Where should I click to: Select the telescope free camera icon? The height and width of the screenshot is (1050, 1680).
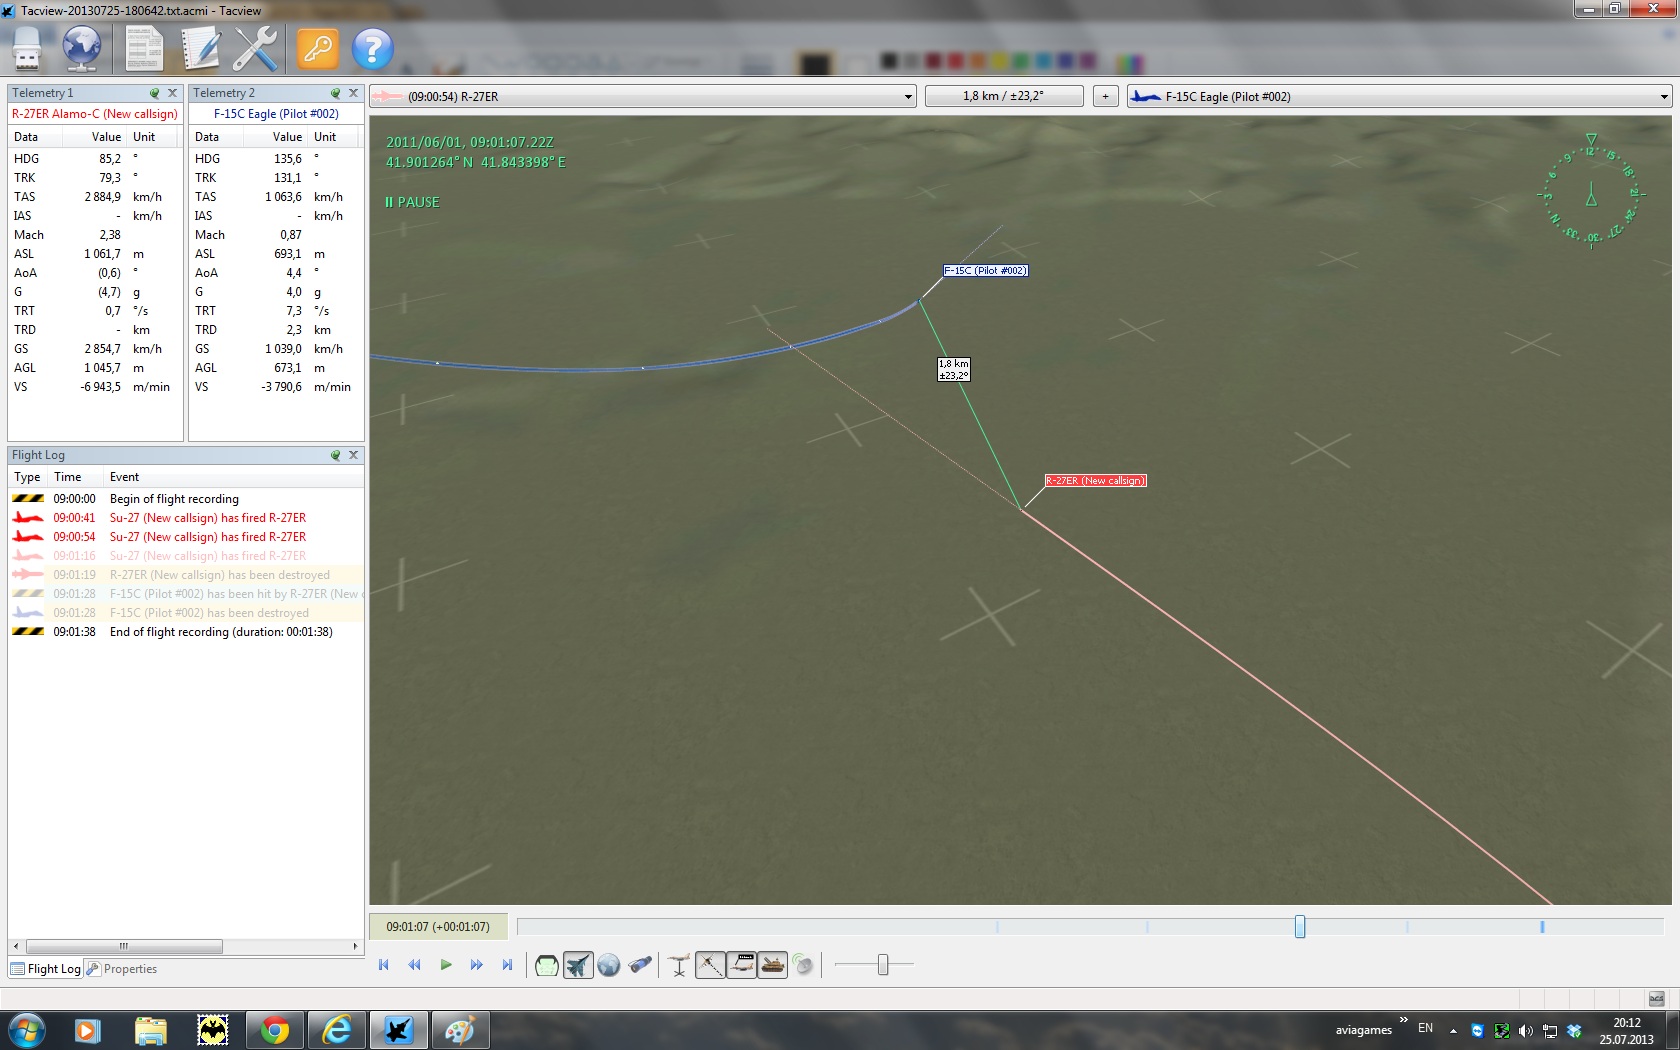640,965
